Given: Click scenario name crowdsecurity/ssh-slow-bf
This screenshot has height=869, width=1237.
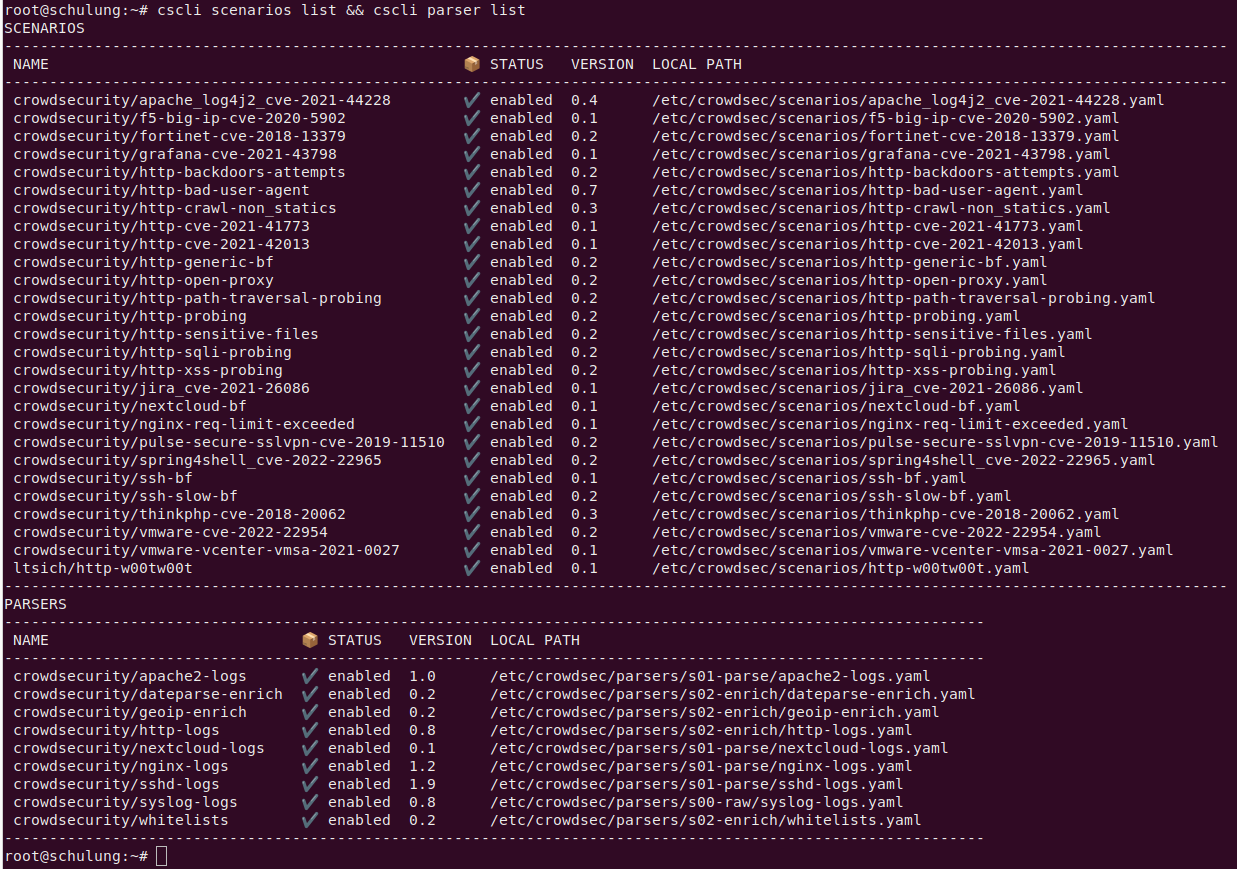Looking at the screenshot, I should [125, 496].
